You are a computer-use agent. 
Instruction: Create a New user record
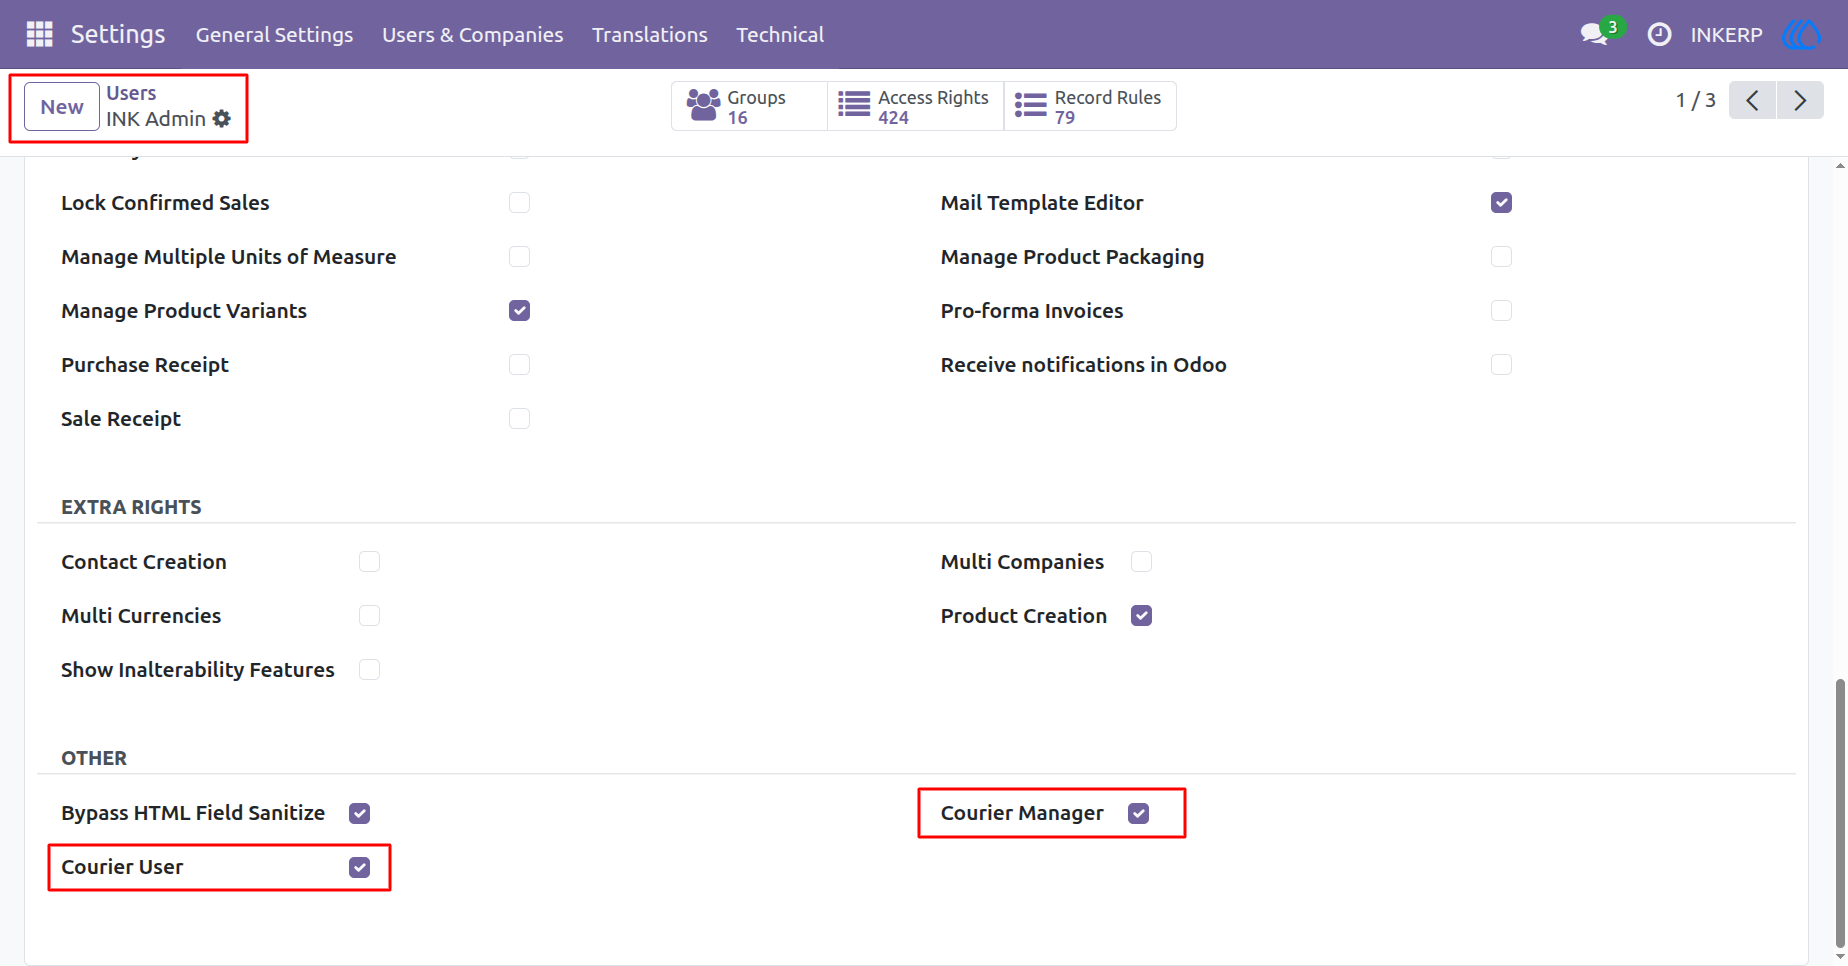point(62,107)
